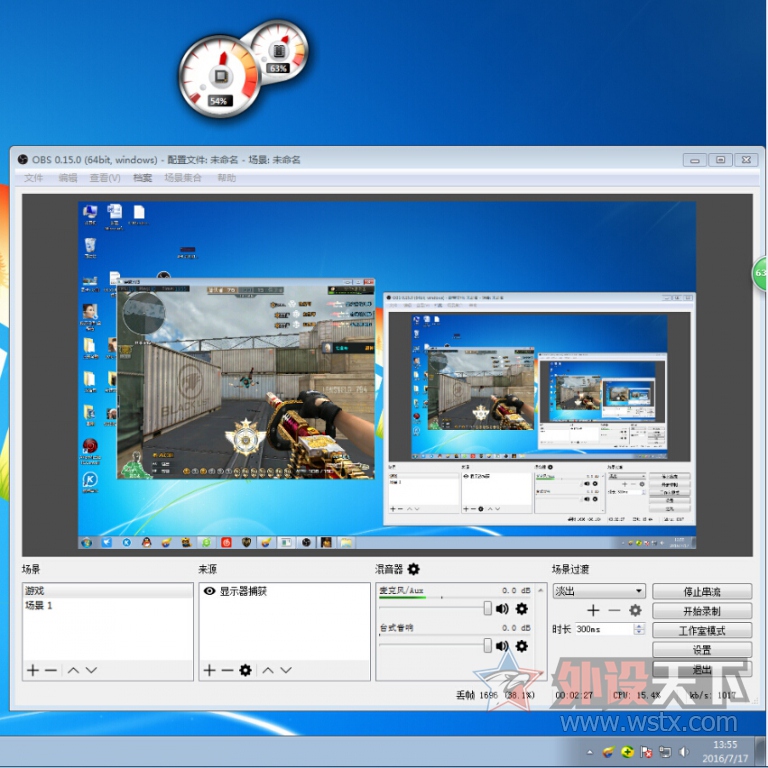Add a scene transition with plus icon
Screen dimensions: 768x768
pyautogui.click(x=593, y=610)
